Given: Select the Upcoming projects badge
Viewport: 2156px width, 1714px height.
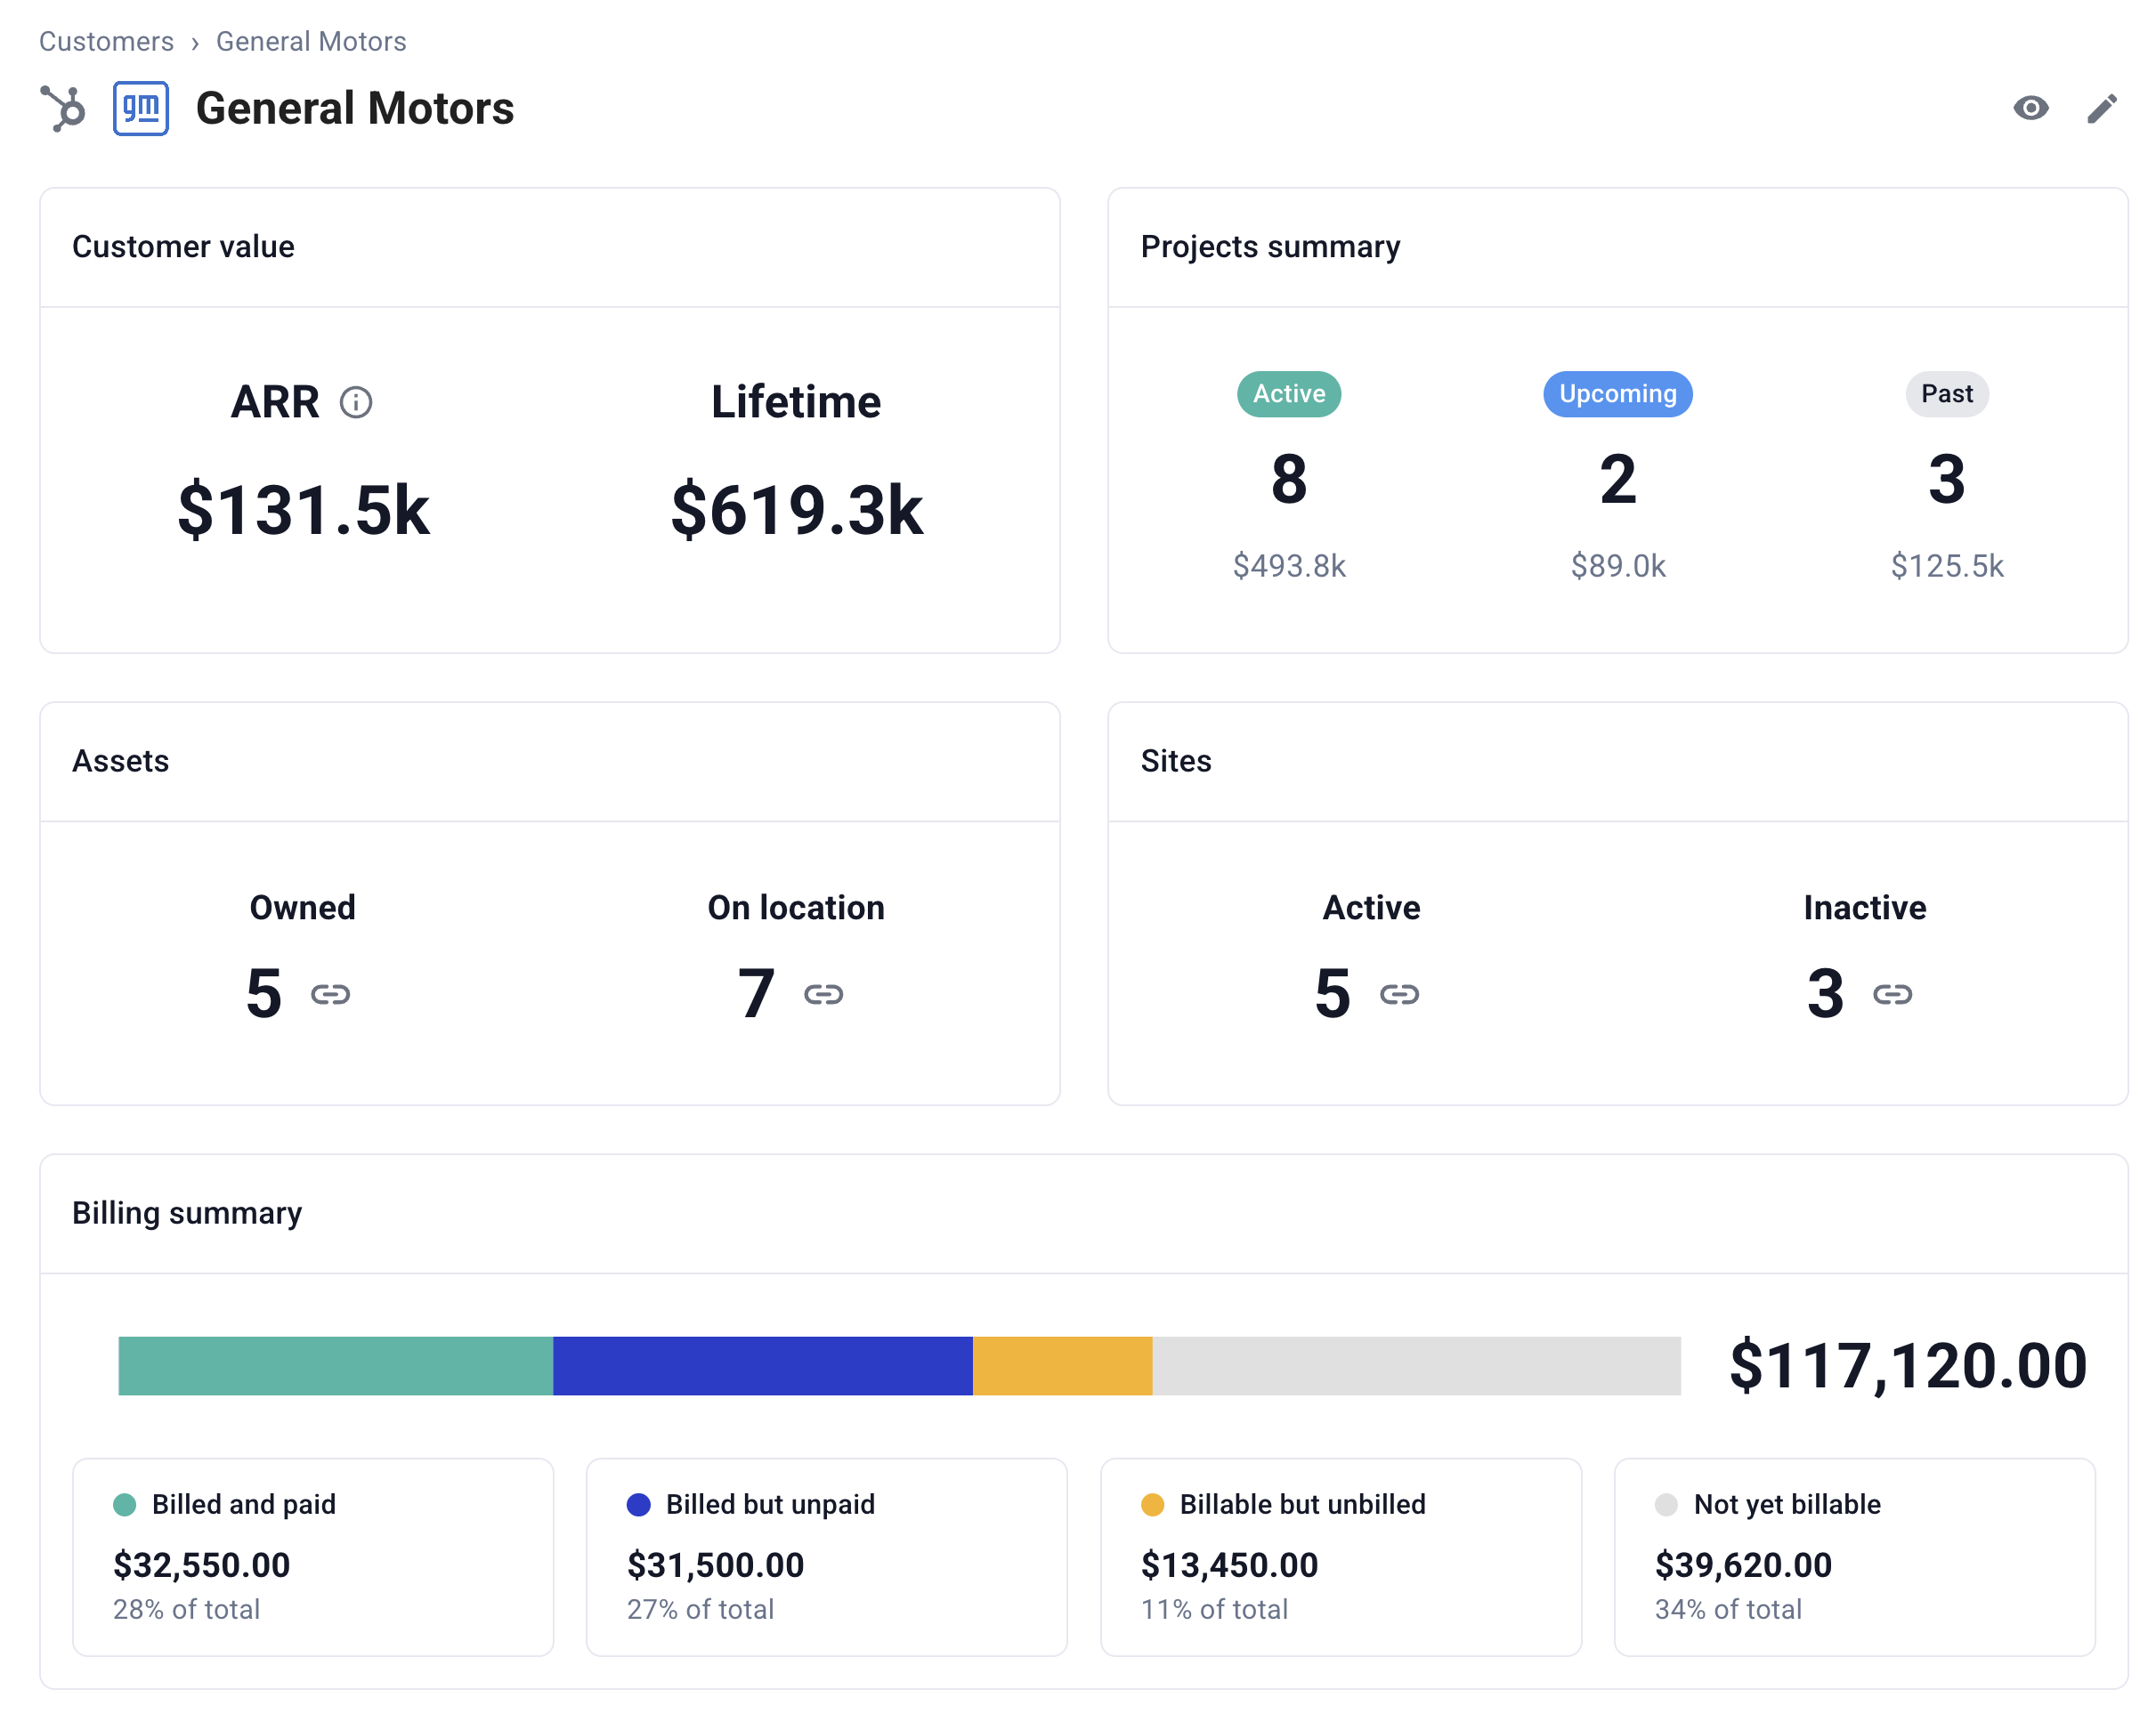Looking at the screenshot, I should tap(1617, 394).
